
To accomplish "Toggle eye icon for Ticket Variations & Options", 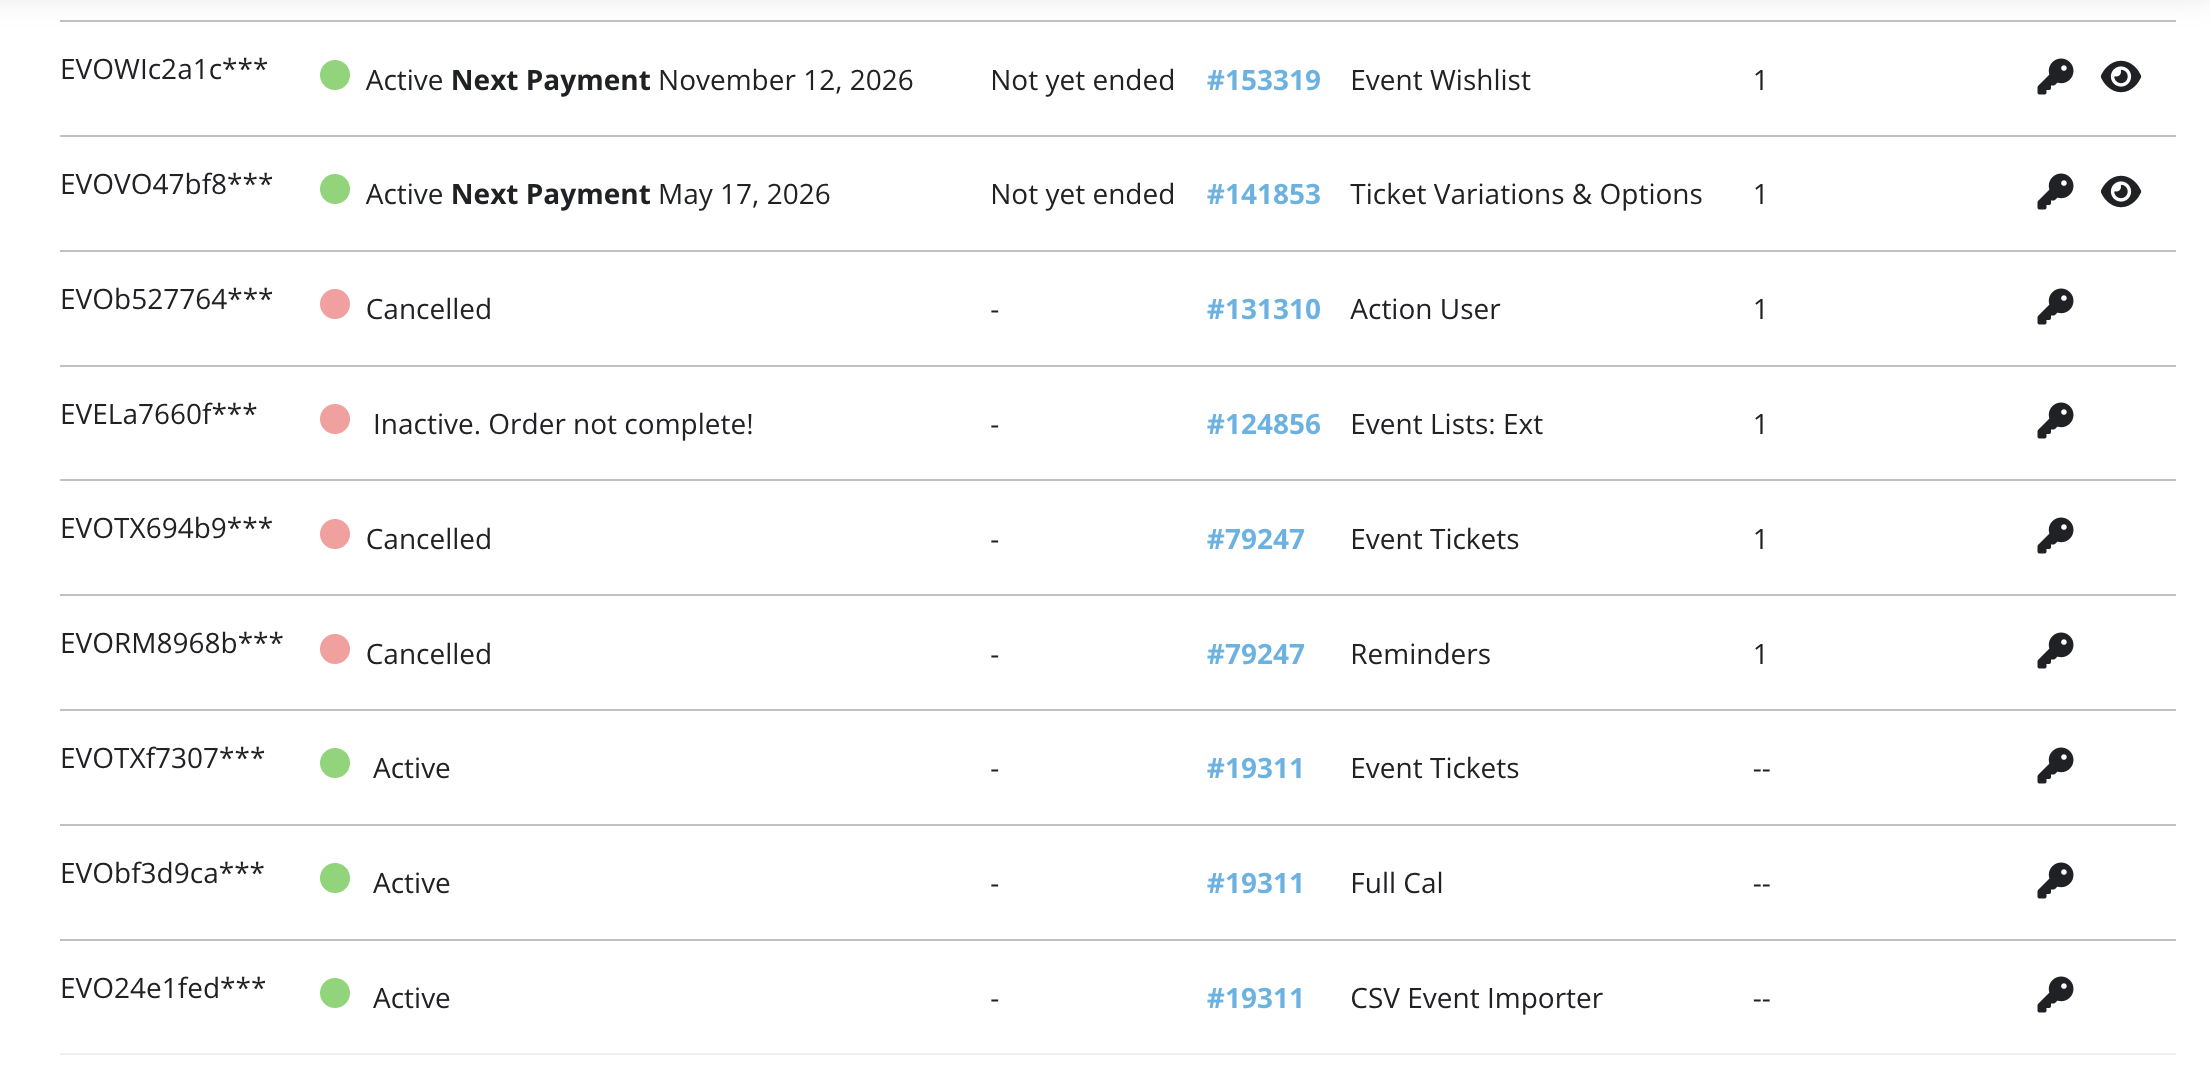I will pos(2120,192).
